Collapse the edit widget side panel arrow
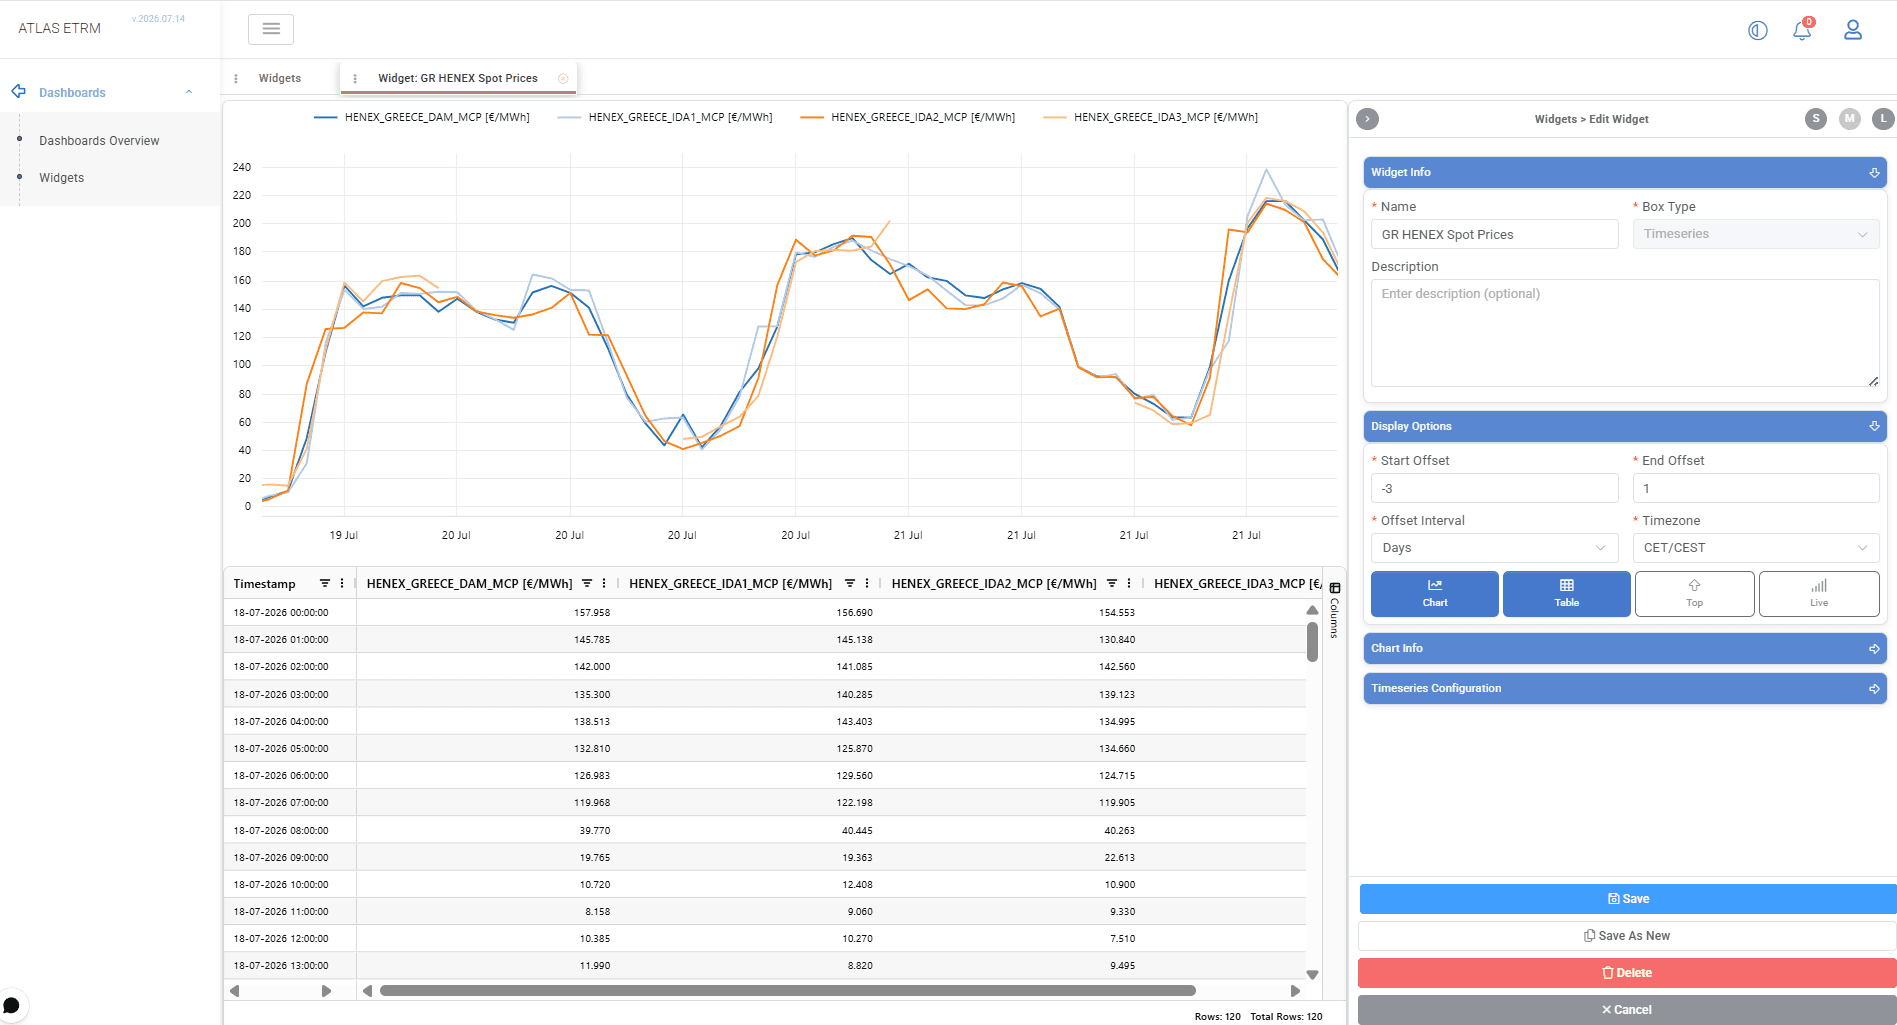This screenshot has width=1897, height=1025. tap(1367, 119)
